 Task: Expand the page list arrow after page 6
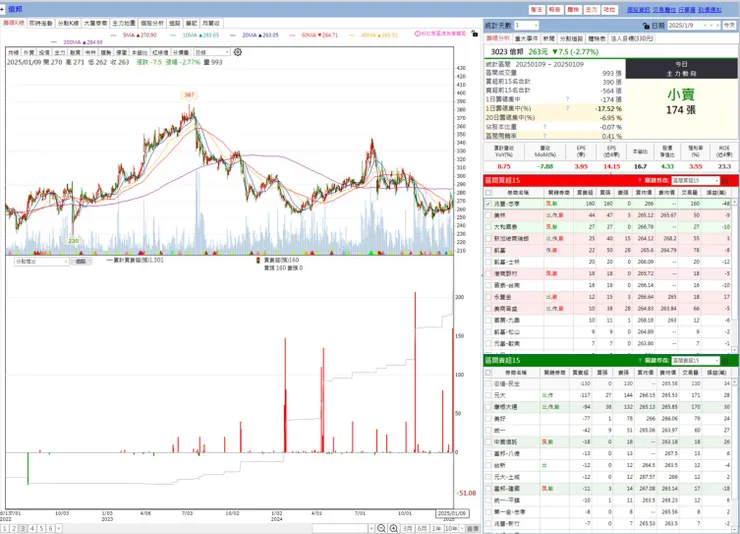point(59,528)
